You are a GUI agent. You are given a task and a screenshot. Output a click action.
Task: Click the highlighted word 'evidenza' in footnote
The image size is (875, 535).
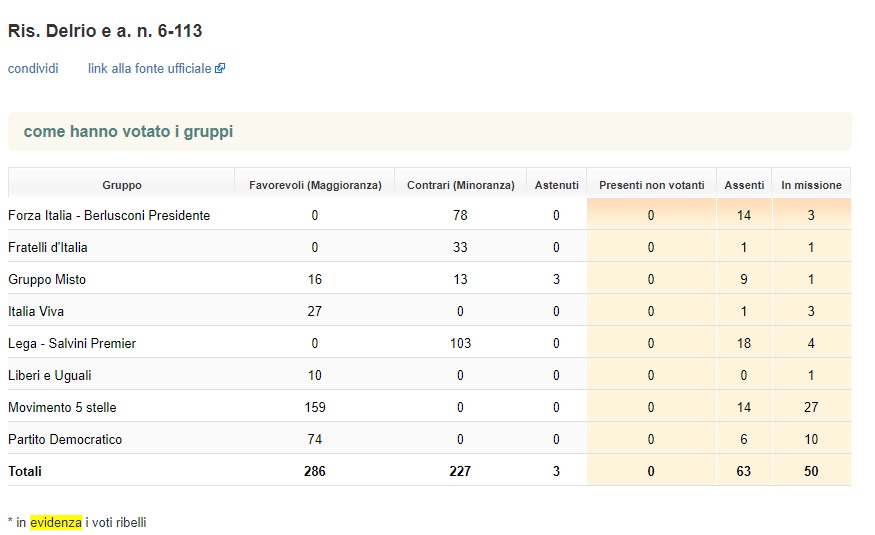(56, 523)
